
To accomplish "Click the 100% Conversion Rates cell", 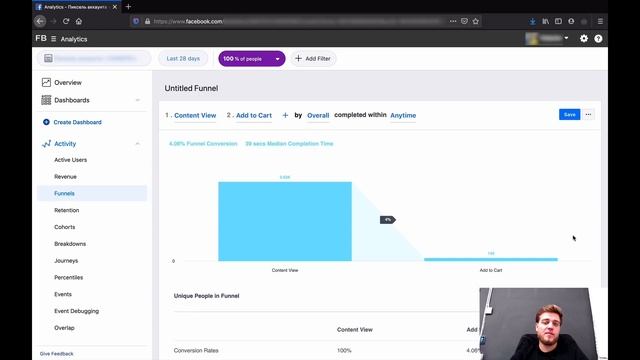I will (x=344, y=351).
